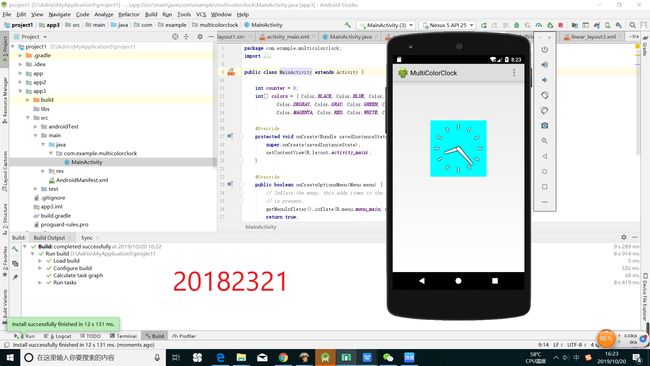Open File Explorer from the taskbar
The width and height of the screenshot is (650, 366).
coord(241,357)
